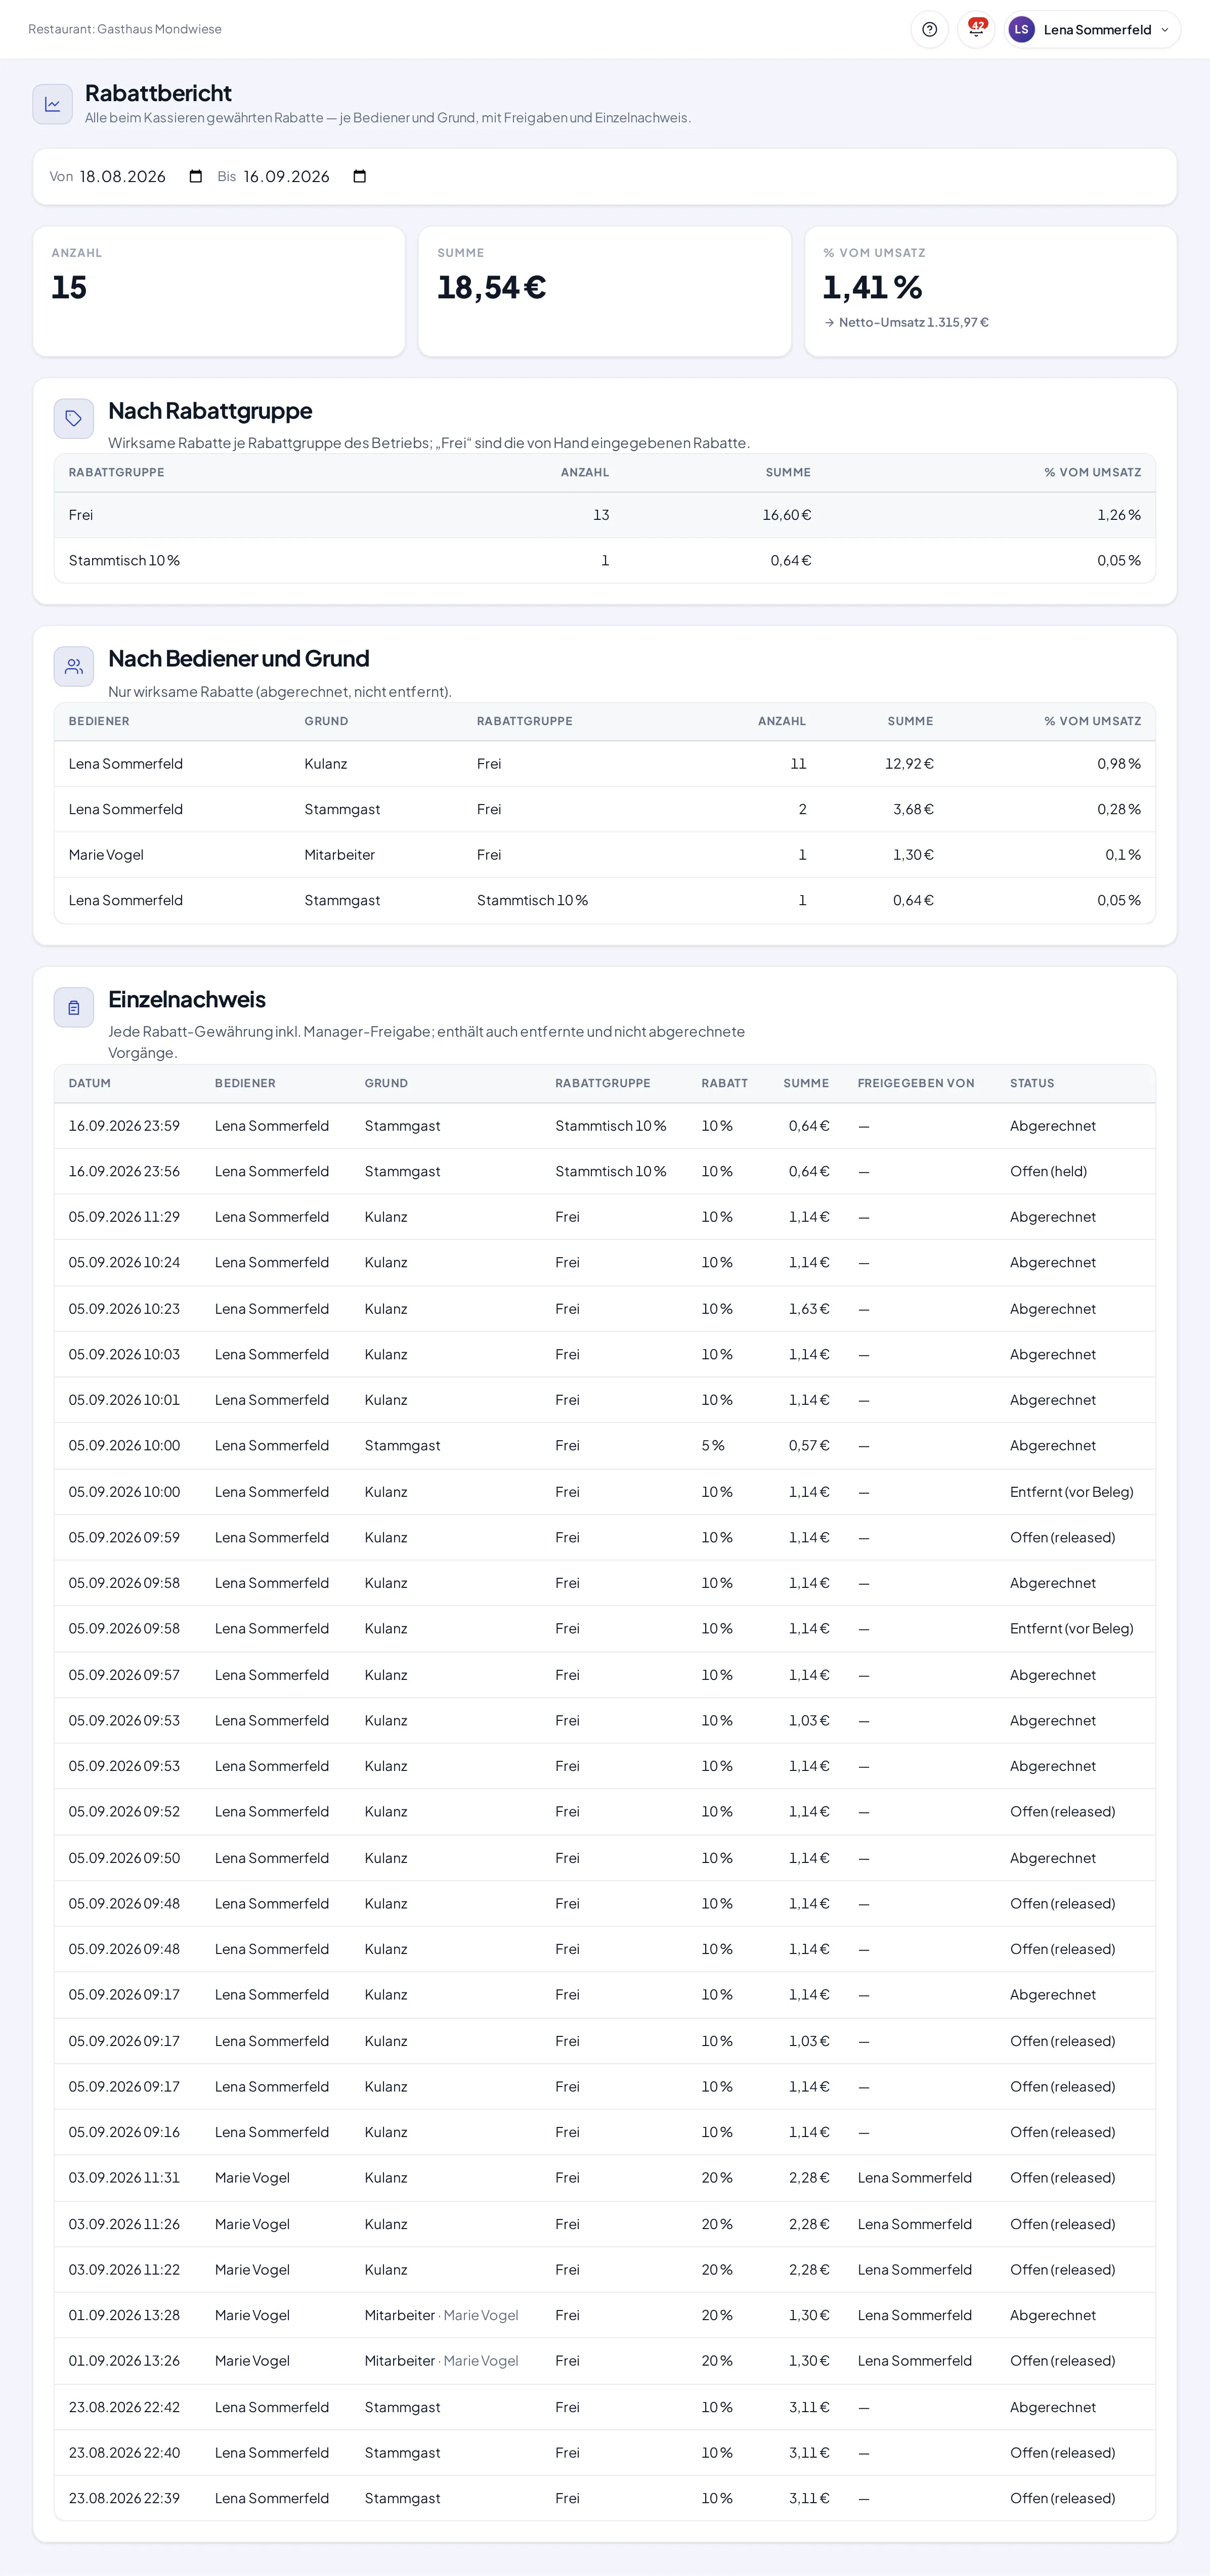Click the Netto-Umsatz 1.315,97 € link
Viewport: 1210px width, 2576px height.
click(906, 322)
